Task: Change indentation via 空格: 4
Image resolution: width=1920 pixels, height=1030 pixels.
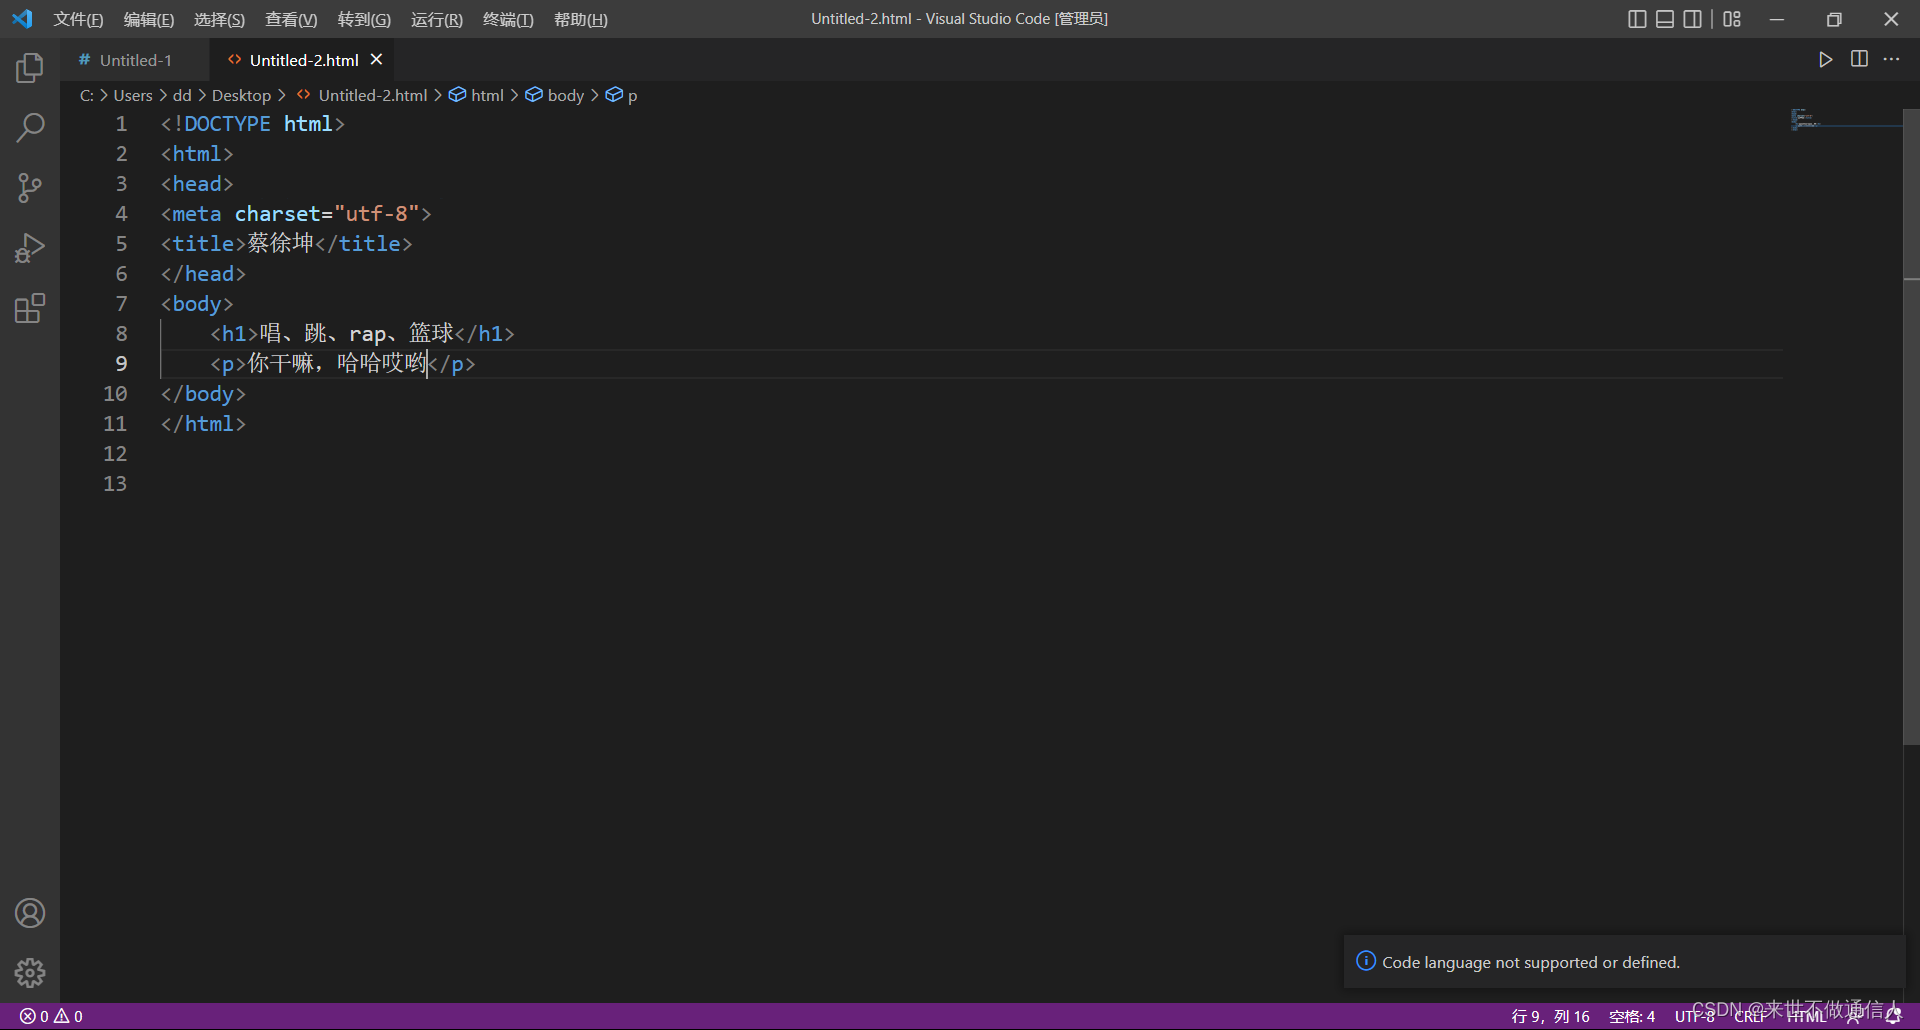Action: tap(1632, 1016)
